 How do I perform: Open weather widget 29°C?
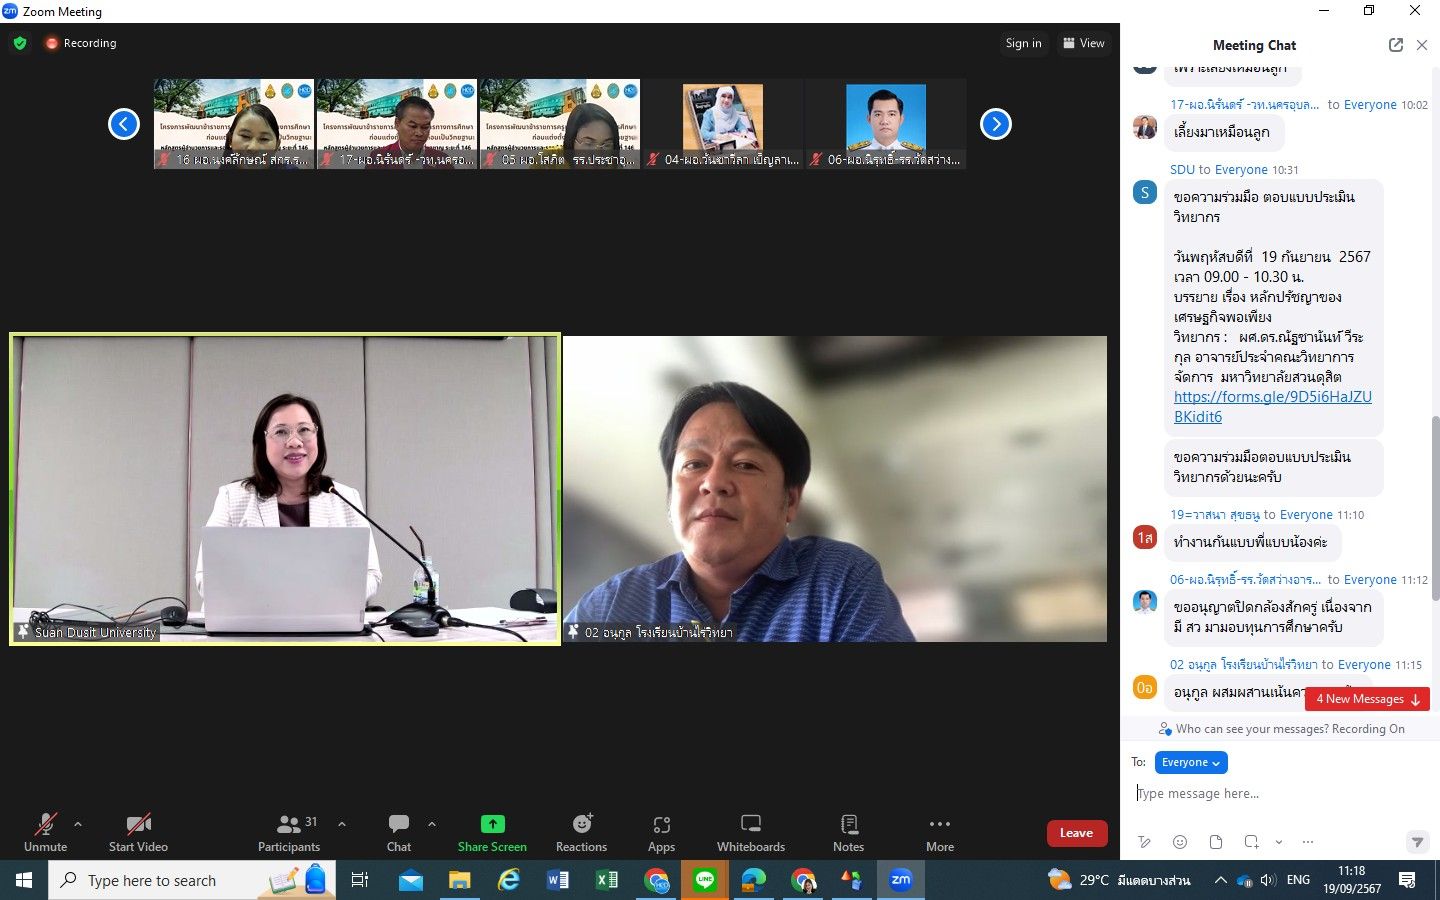click(x=1119, y=880)
